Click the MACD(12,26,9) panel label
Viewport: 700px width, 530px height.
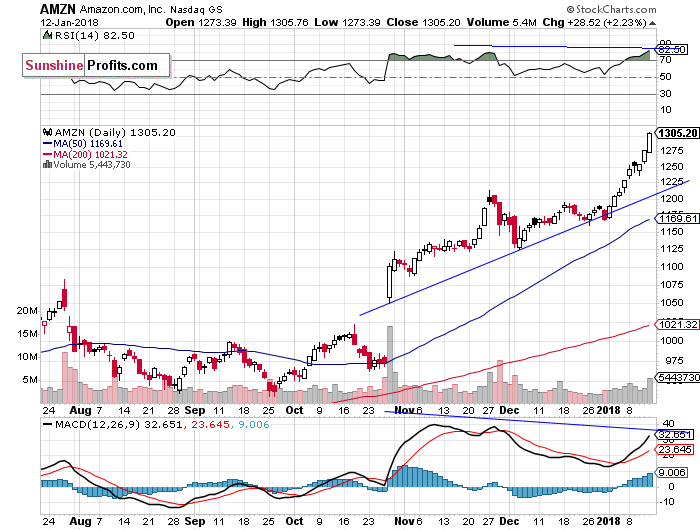98,424
